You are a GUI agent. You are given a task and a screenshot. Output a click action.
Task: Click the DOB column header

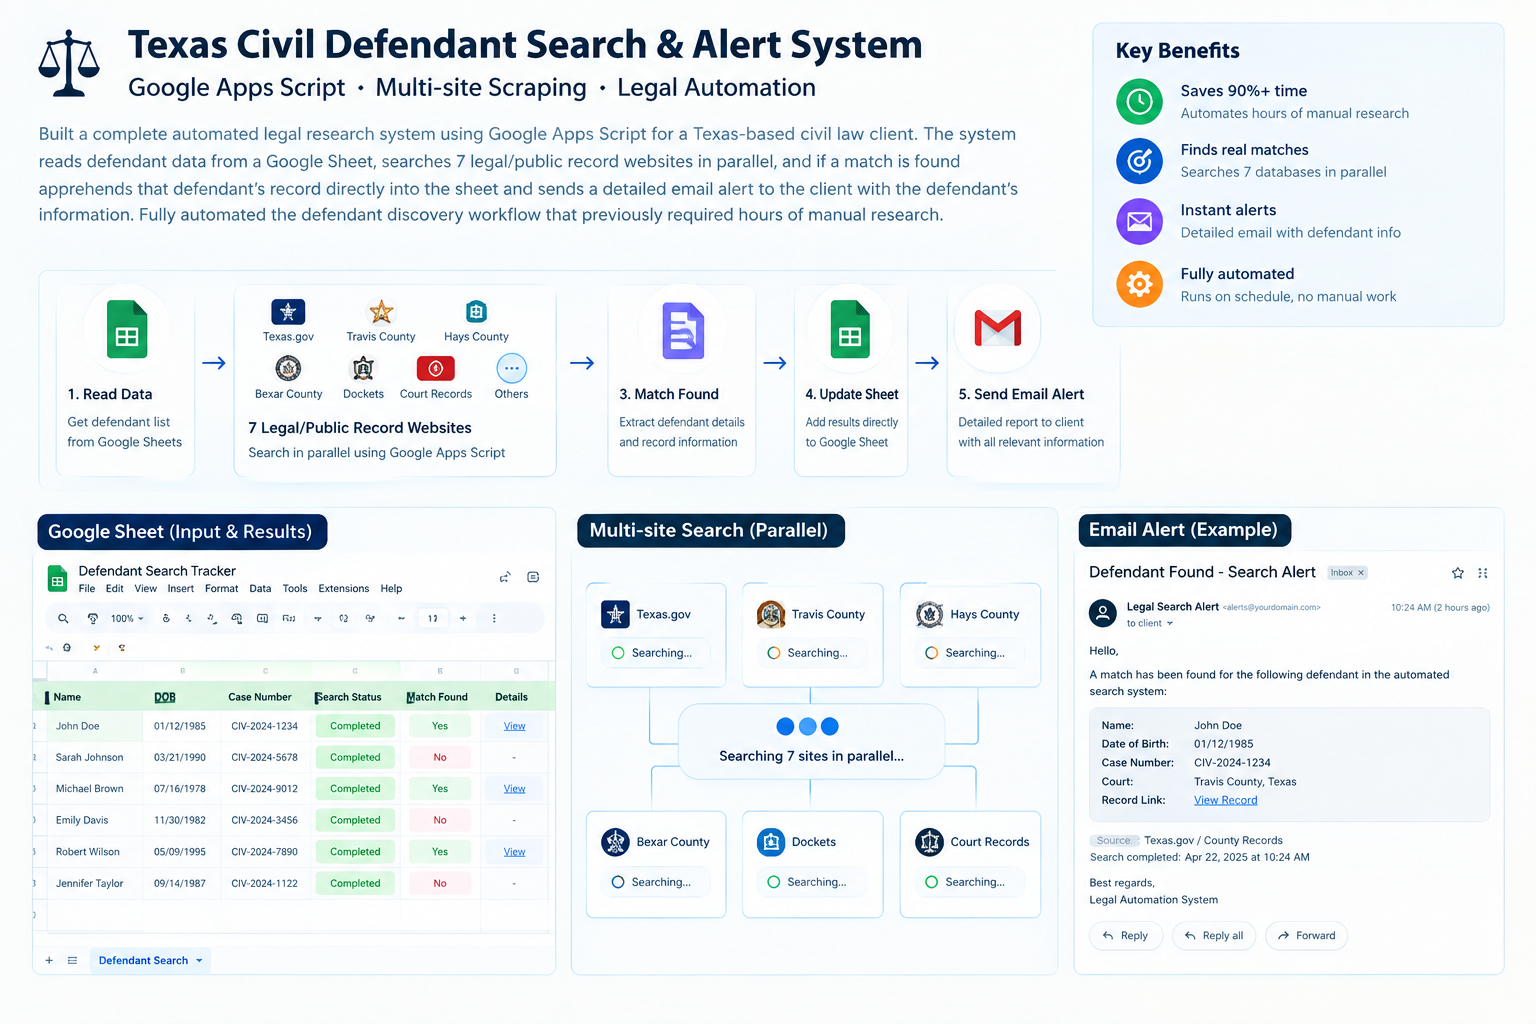click(x=165, y=697)
